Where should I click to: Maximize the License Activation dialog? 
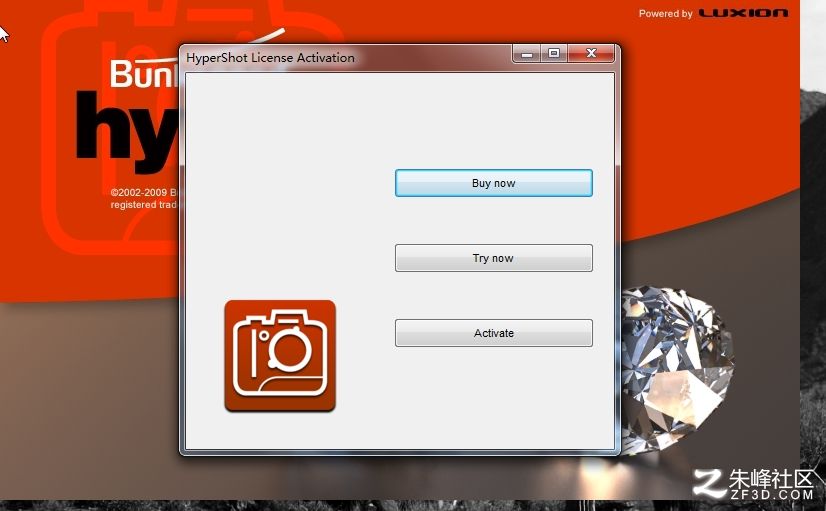[554, 53]
